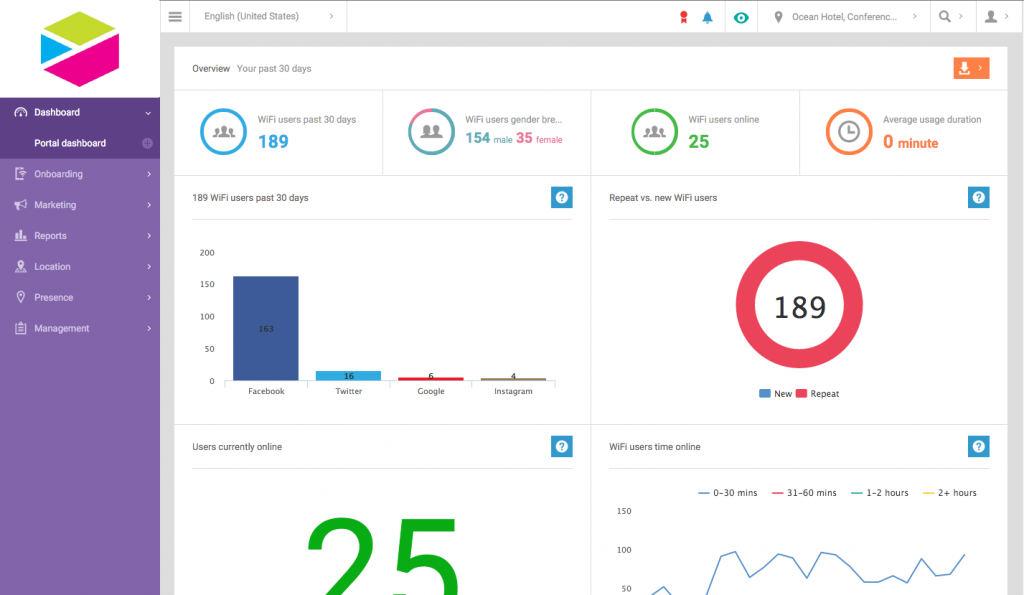This screenshot has width=1024, height=595.
Task: Click the Marketing megaphone icon
Action: pyautogui.click(x=21, y=204)
